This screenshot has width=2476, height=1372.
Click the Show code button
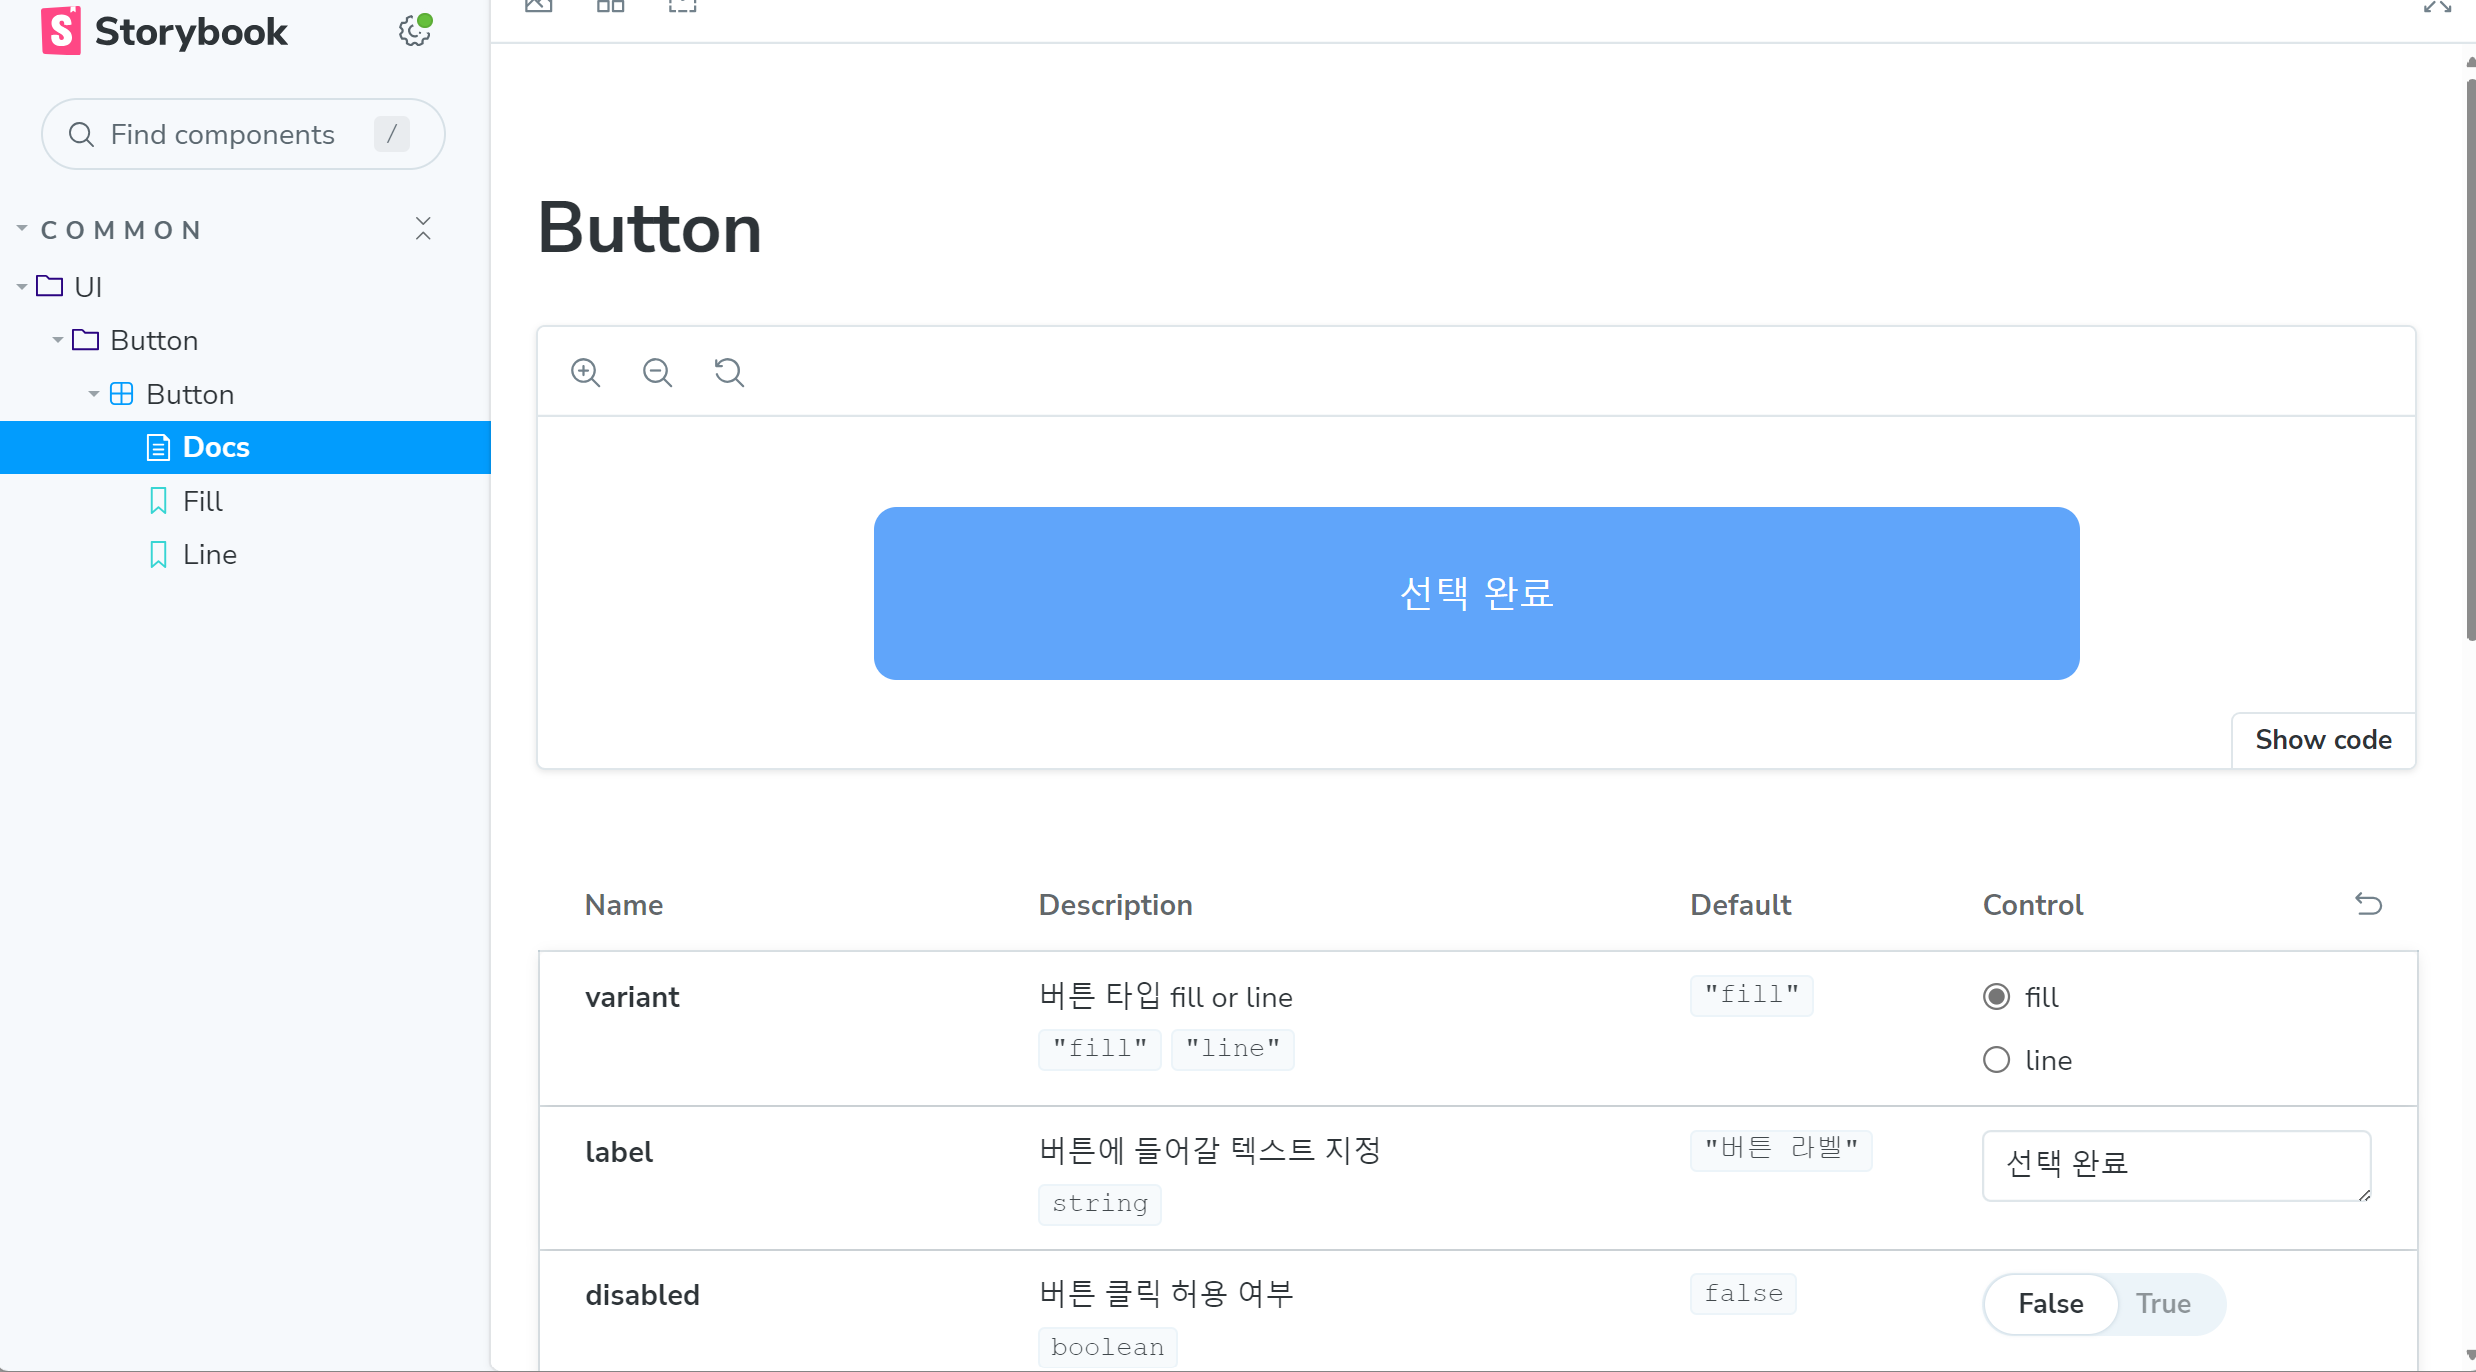pyautogui.click(x=2322, y=740)
